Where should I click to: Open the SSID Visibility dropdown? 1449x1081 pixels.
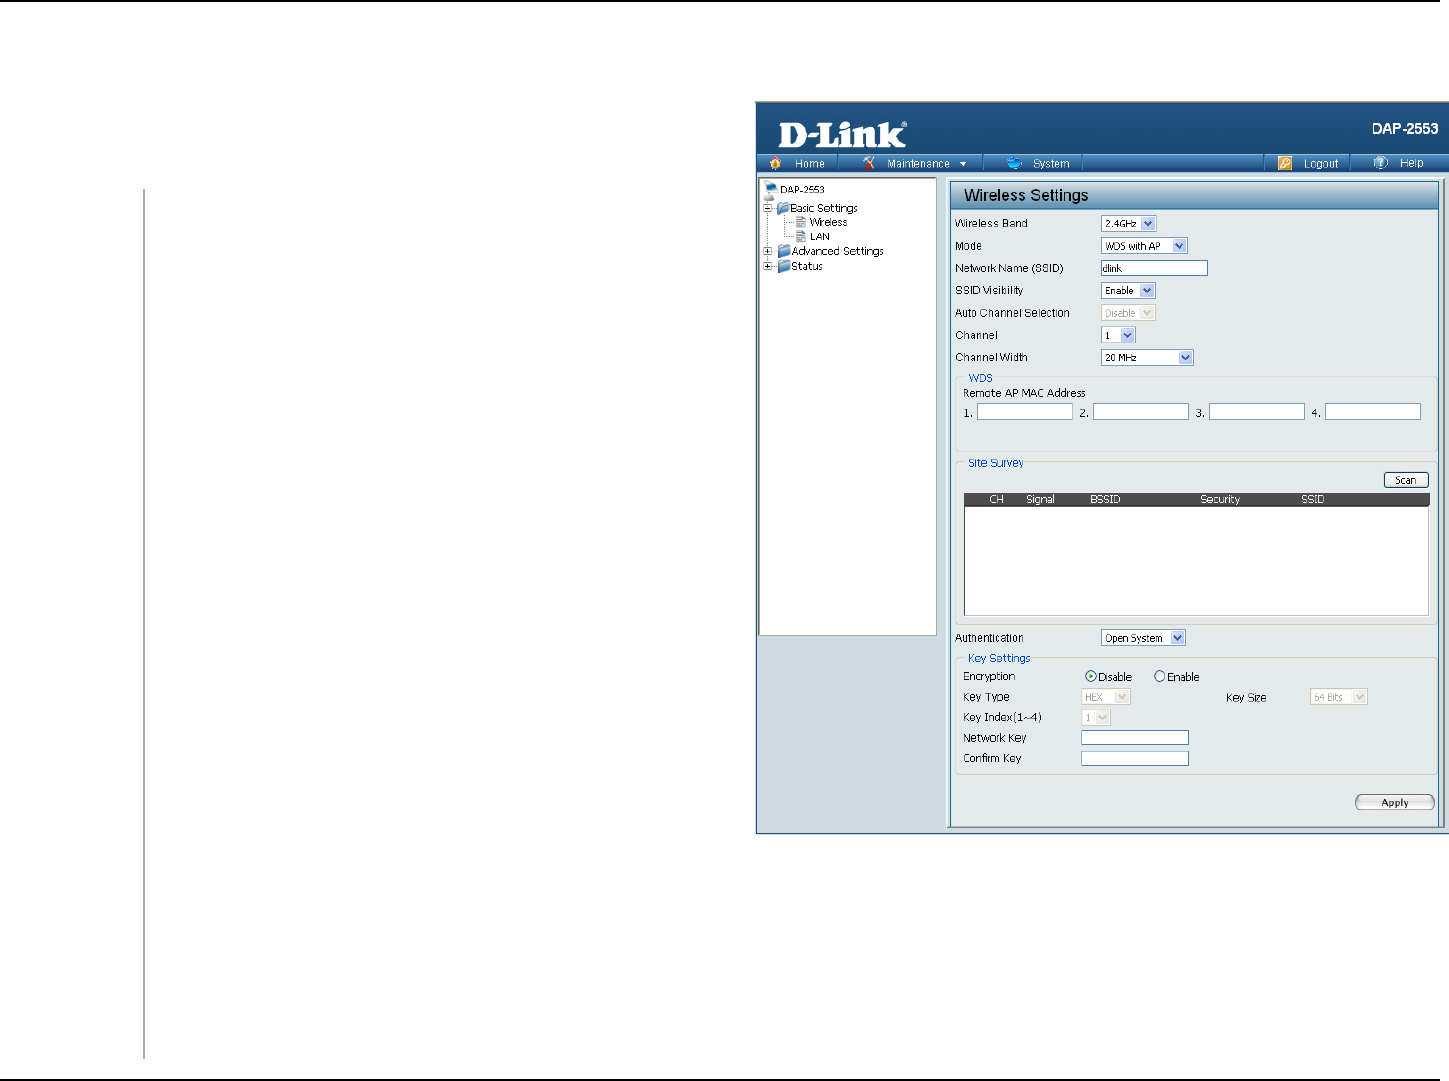pos(1128,291)
